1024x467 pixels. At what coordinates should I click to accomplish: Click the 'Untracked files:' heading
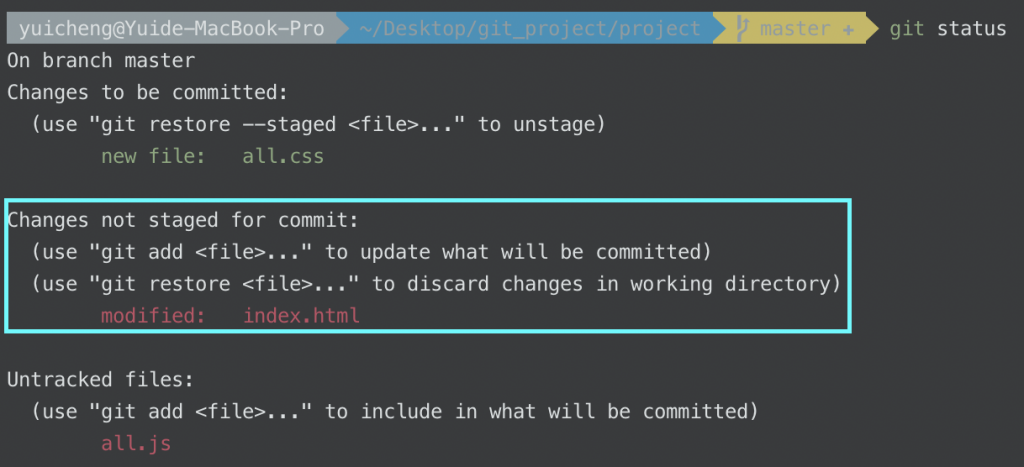tap(101, 379)
